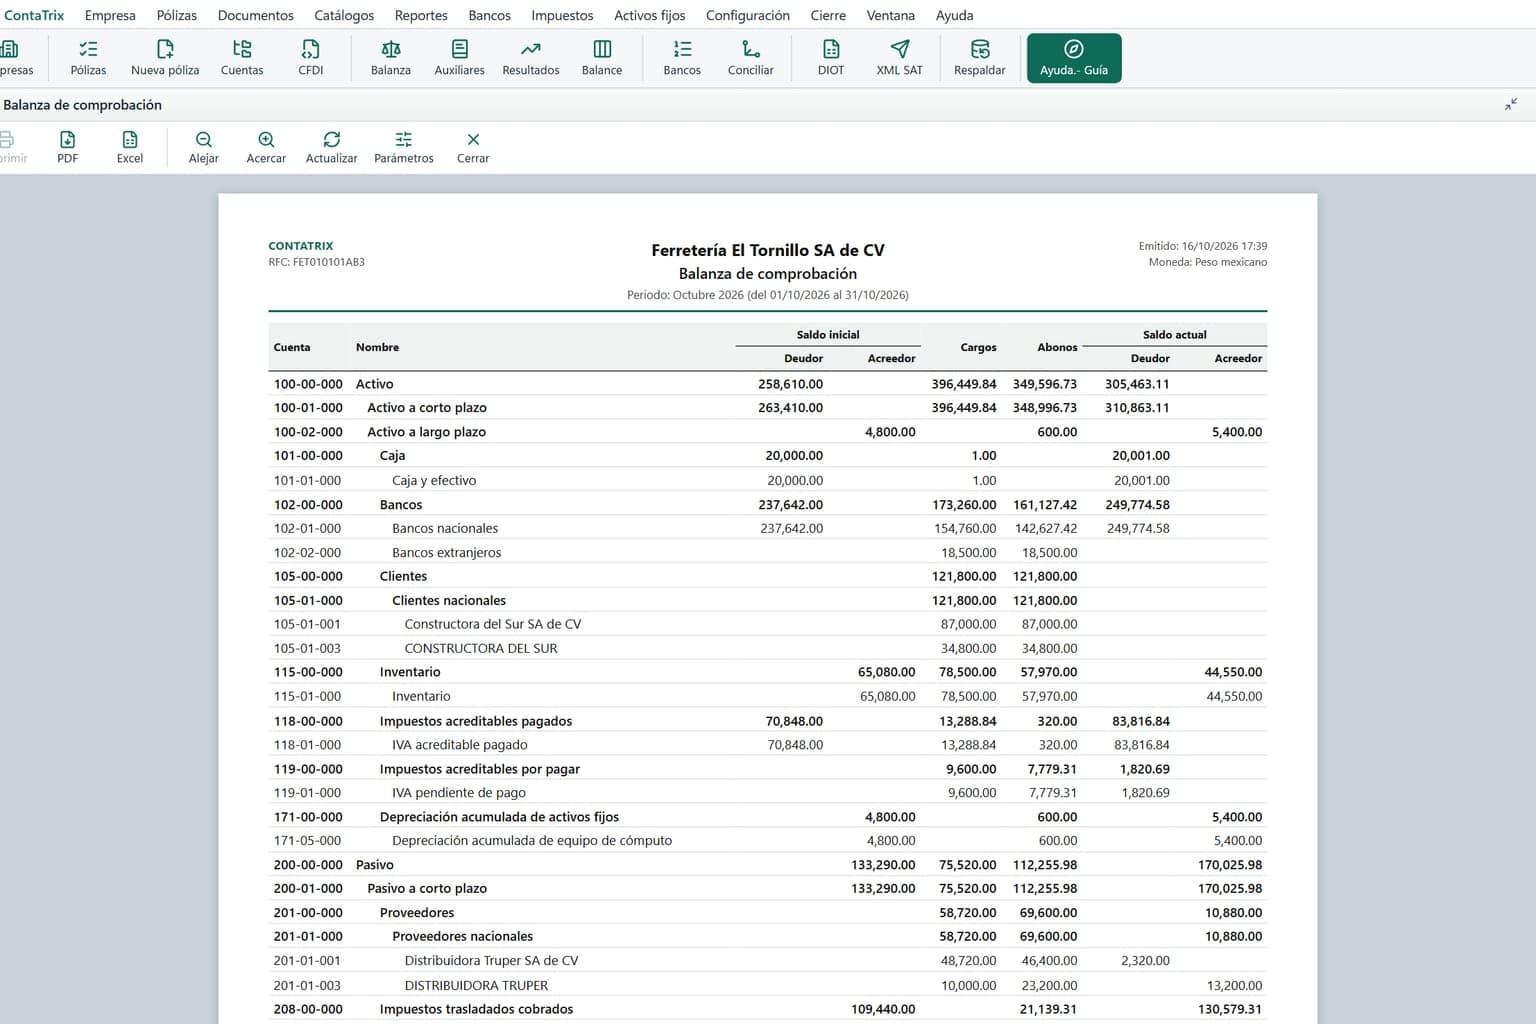This screenshot has width=1536, height=1024.
Task: Select the account number 201-01-001
Action: 307,960
